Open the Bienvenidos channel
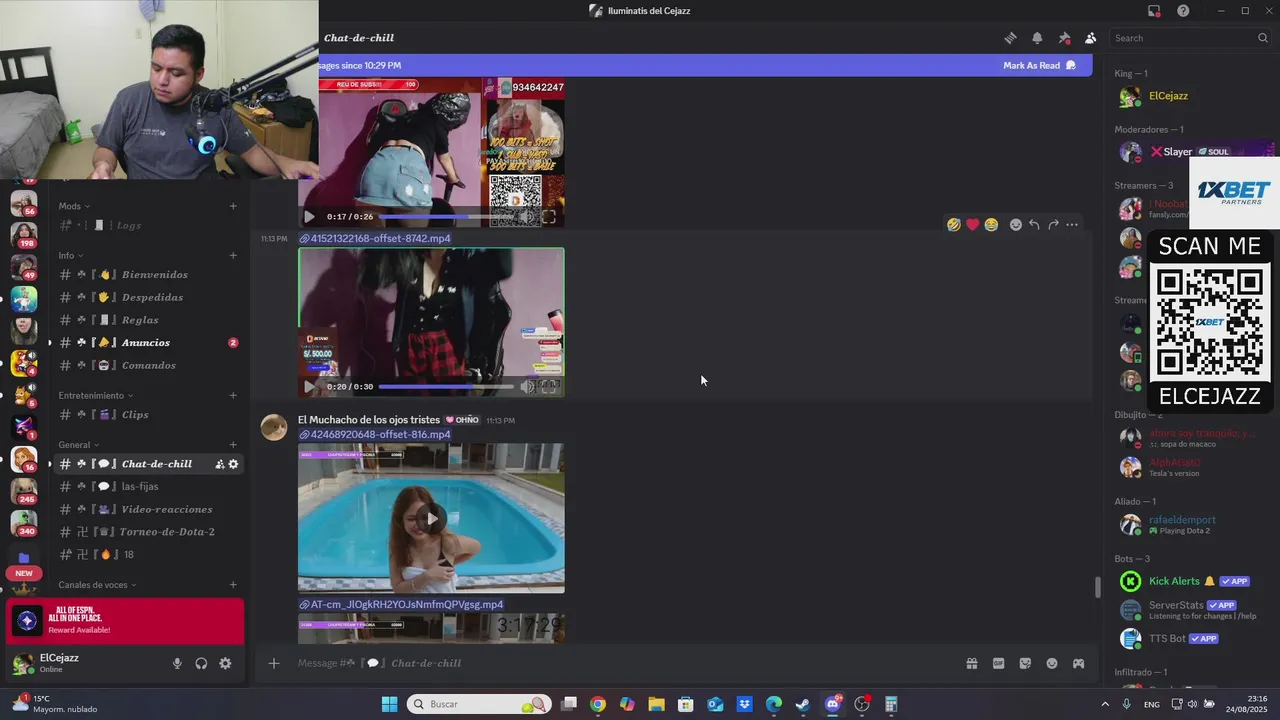Viewport: 1280px width, 720px height. [148, 274]
